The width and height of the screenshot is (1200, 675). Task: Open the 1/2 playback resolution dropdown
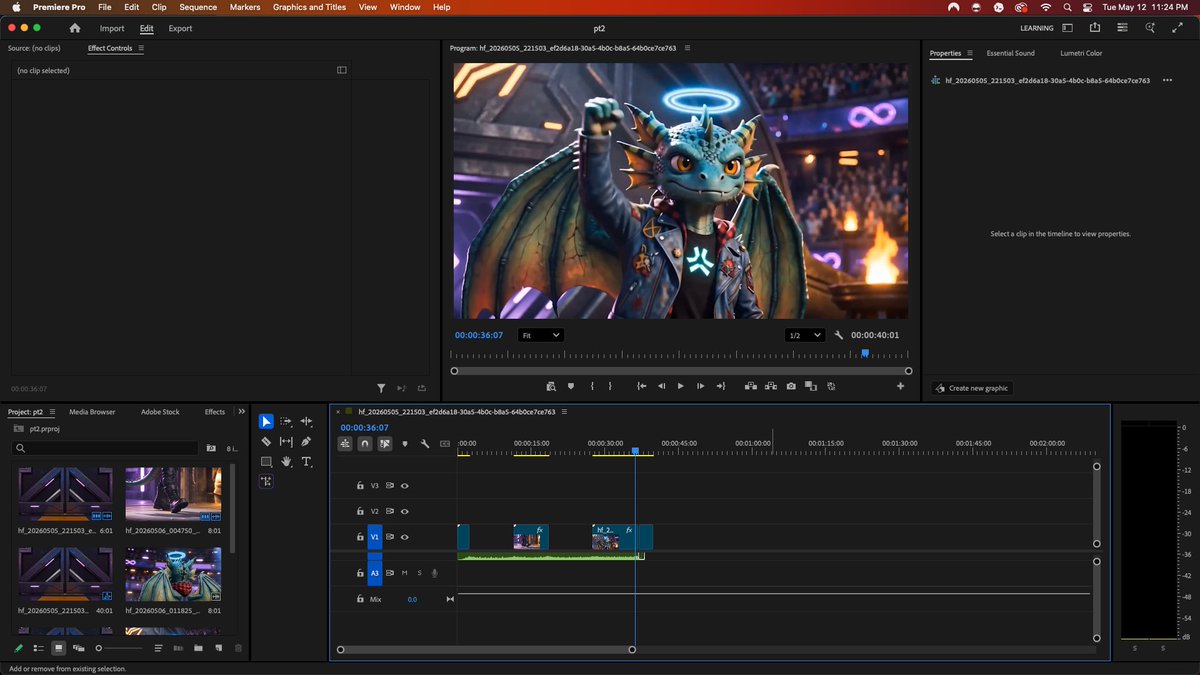click(x=805, y=336)
